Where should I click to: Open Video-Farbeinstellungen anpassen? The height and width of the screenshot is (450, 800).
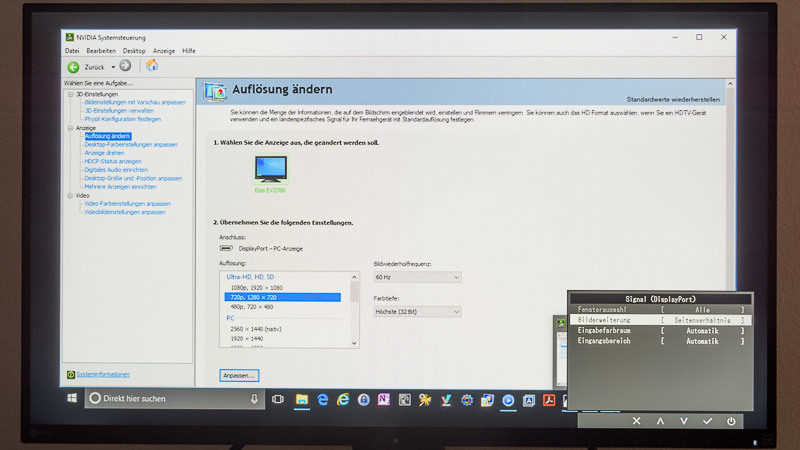click(x=128, y=204)
